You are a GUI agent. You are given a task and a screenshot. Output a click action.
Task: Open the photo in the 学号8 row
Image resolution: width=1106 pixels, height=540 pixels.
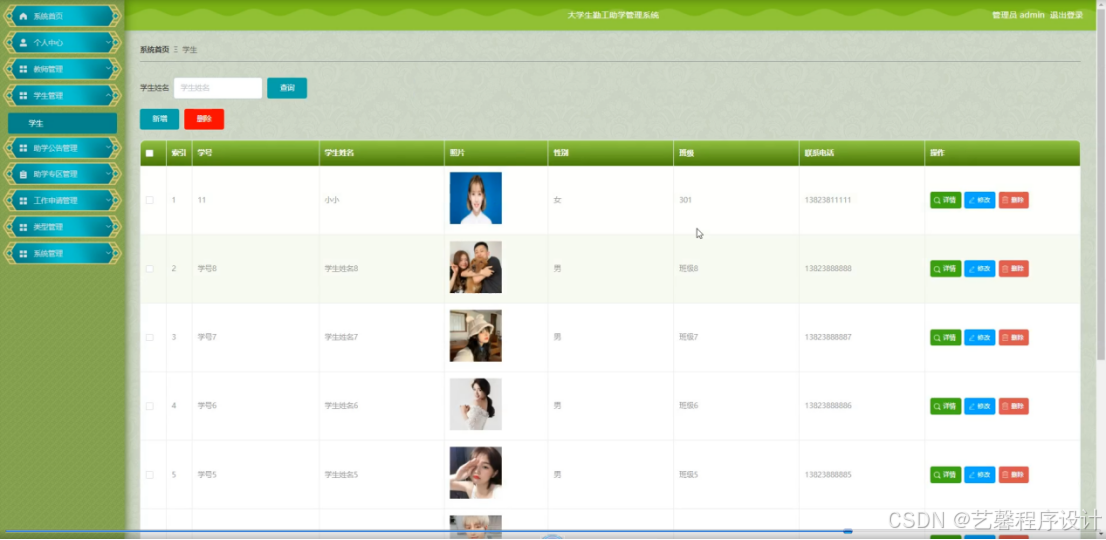(475, 267)
